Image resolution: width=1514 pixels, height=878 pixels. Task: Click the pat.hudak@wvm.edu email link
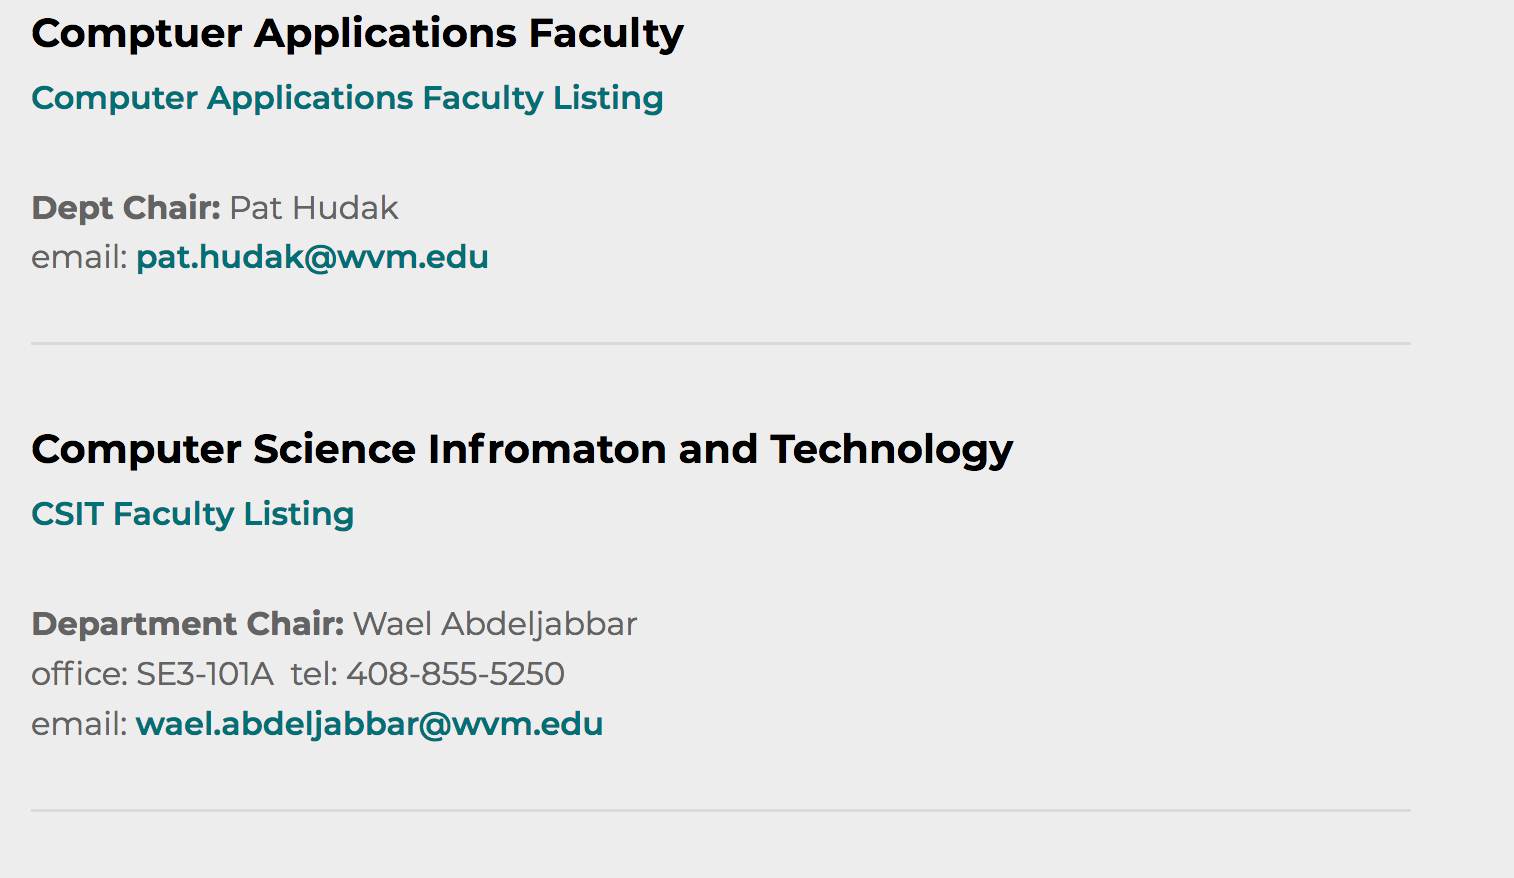pyautogui.click(x=312, y=257)
